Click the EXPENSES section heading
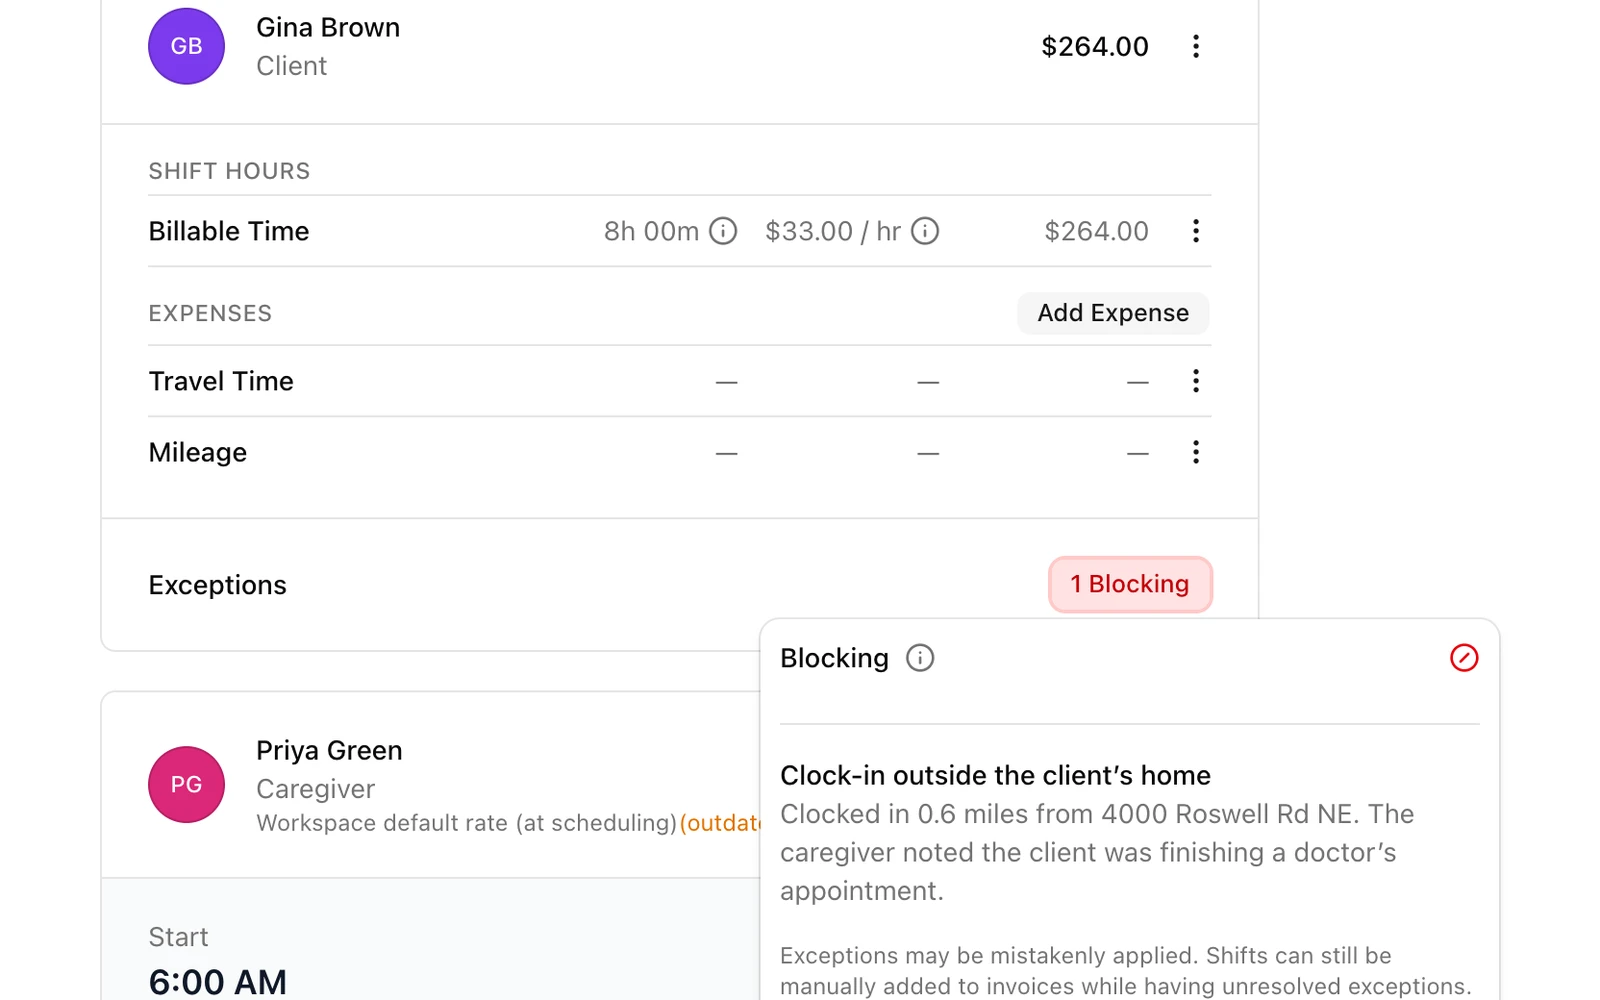 click(x=210, y=313)
